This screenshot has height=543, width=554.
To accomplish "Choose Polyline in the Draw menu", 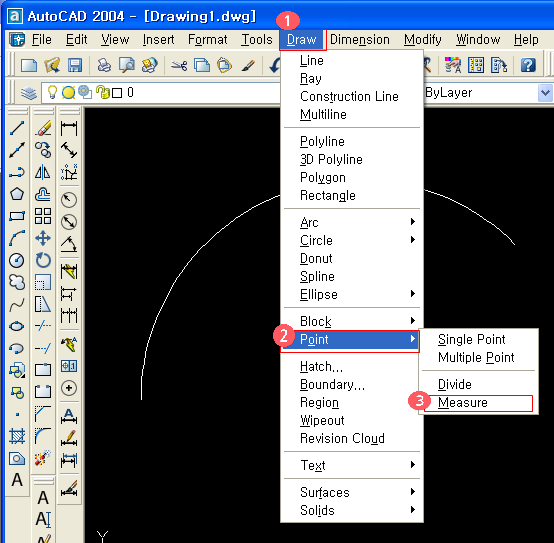I will [x=352, y=141].
